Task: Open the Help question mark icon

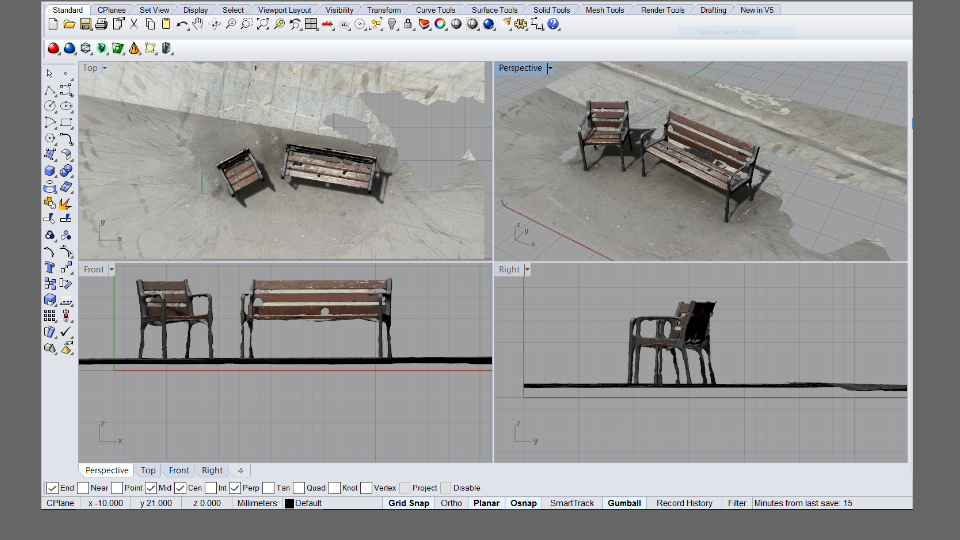Action: click(553, 24)
